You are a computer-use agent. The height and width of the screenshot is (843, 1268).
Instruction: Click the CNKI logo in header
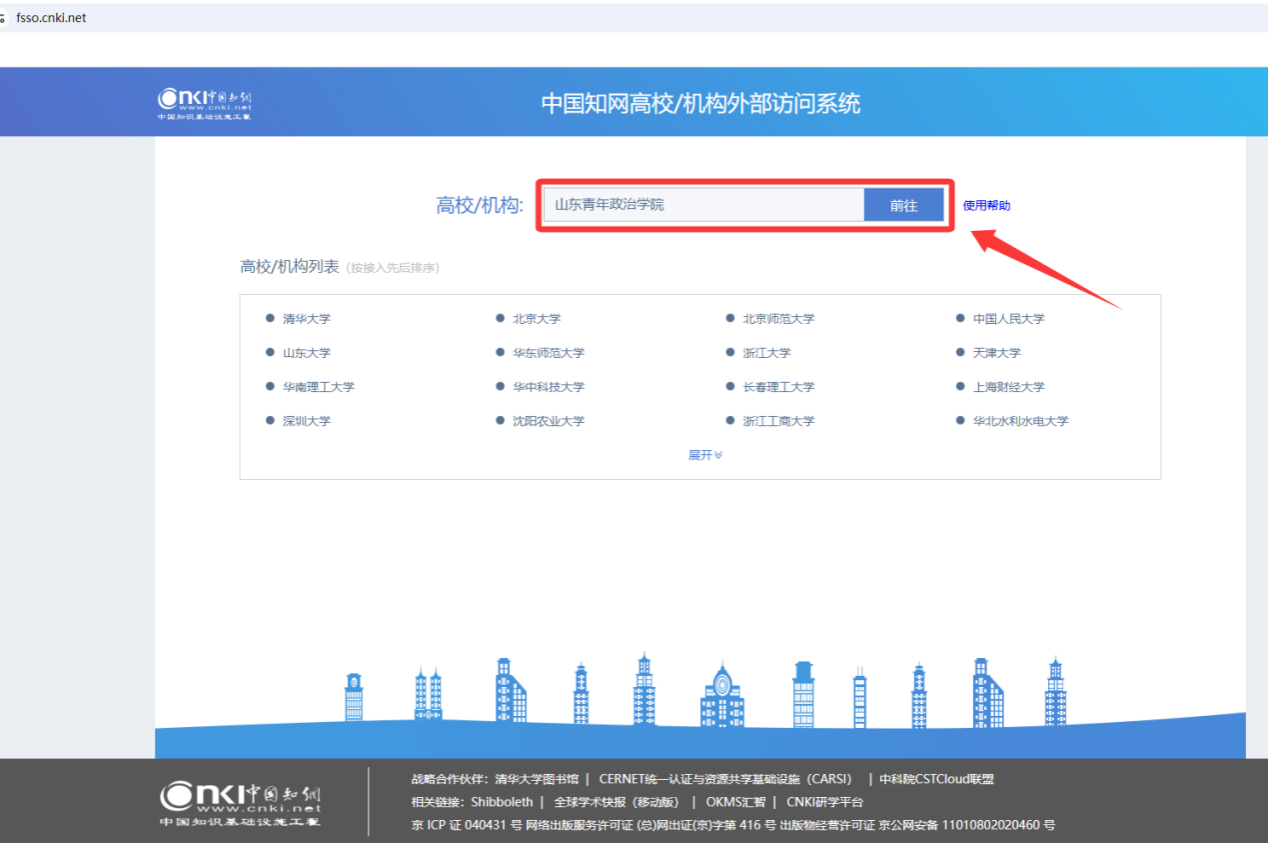[204, 103]
